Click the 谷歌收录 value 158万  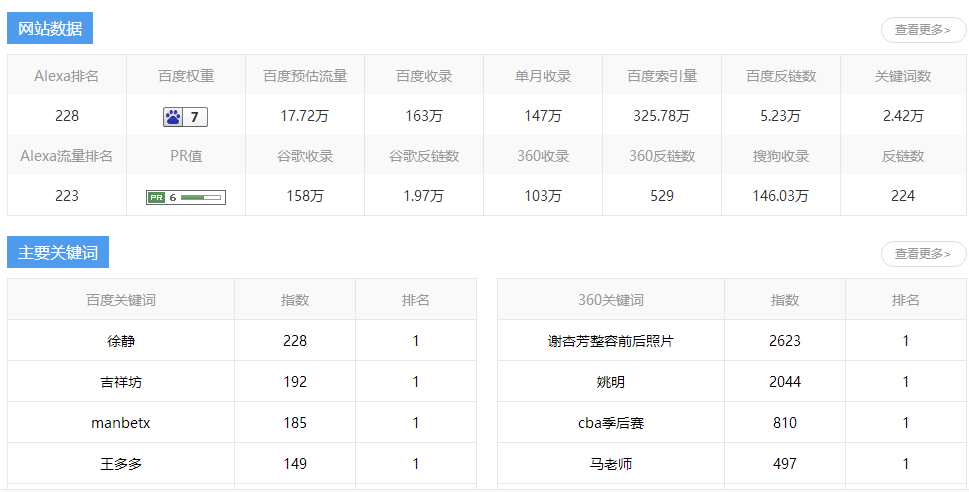pos(305,196)
